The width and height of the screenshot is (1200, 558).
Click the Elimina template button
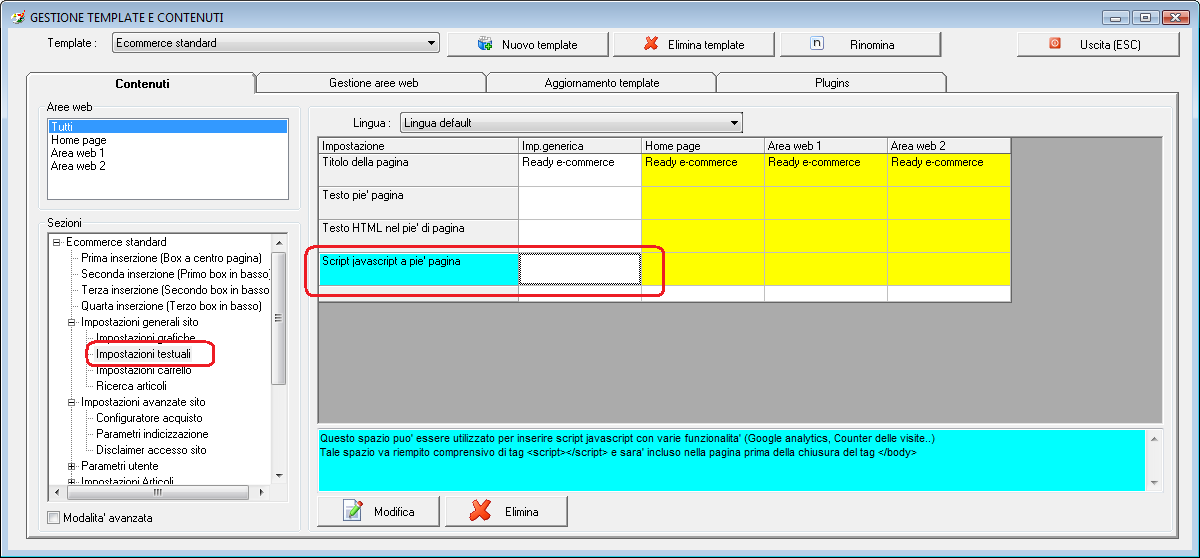tap(693, 44)
